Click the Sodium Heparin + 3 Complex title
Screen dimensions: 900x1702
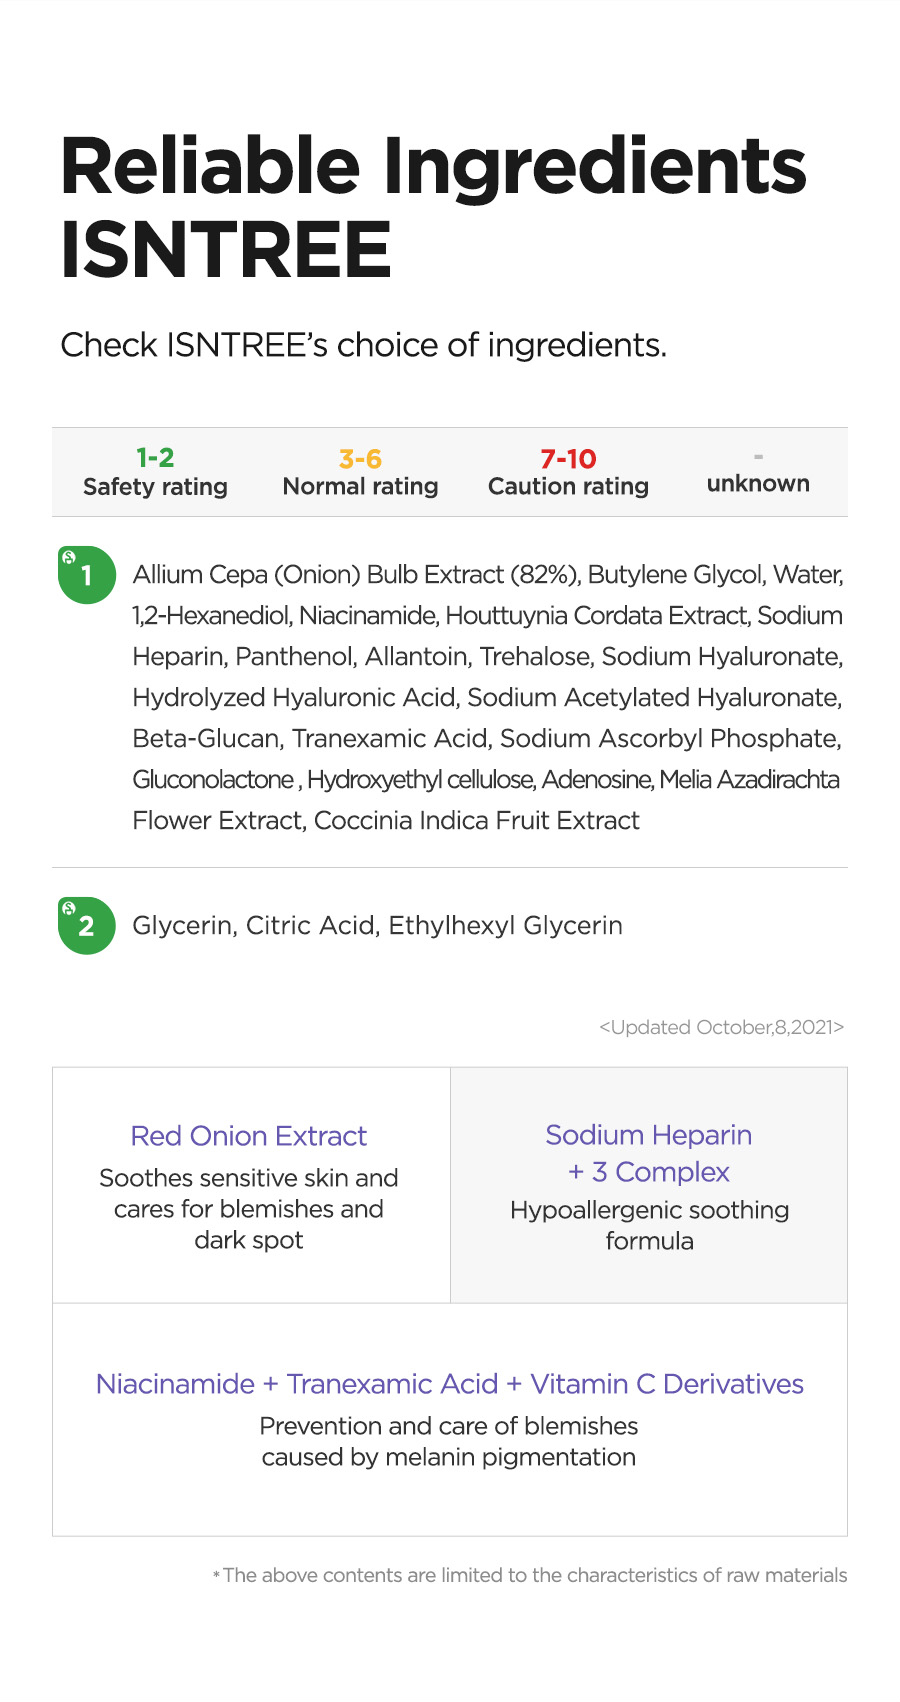pos(649,1153)
